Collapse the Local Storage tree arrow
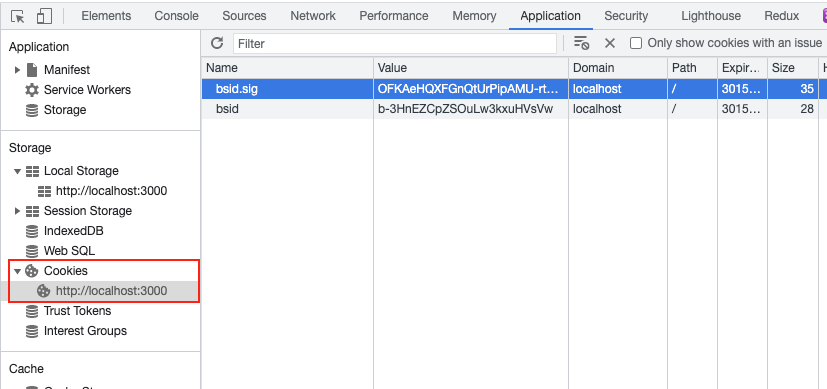Image resolution: width=827 pixels, height=389 pixels. coord(17,171)
